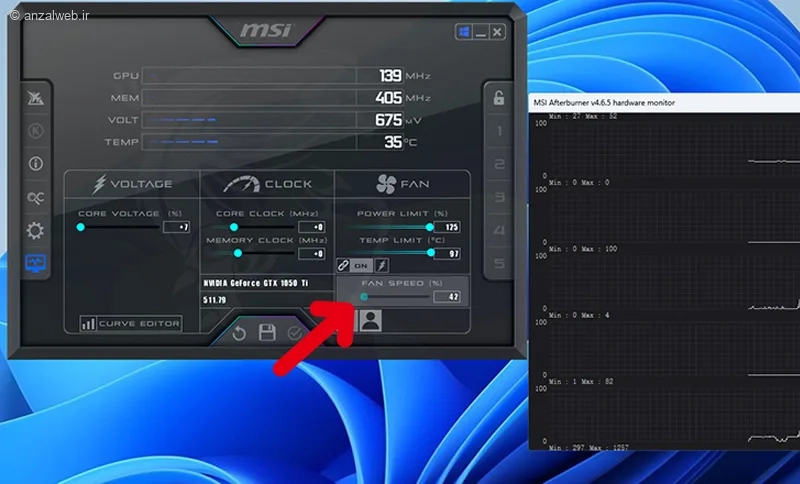Save settings with the floppy disk icon
This screenshot has width=800, height=484.
[267, 333]
